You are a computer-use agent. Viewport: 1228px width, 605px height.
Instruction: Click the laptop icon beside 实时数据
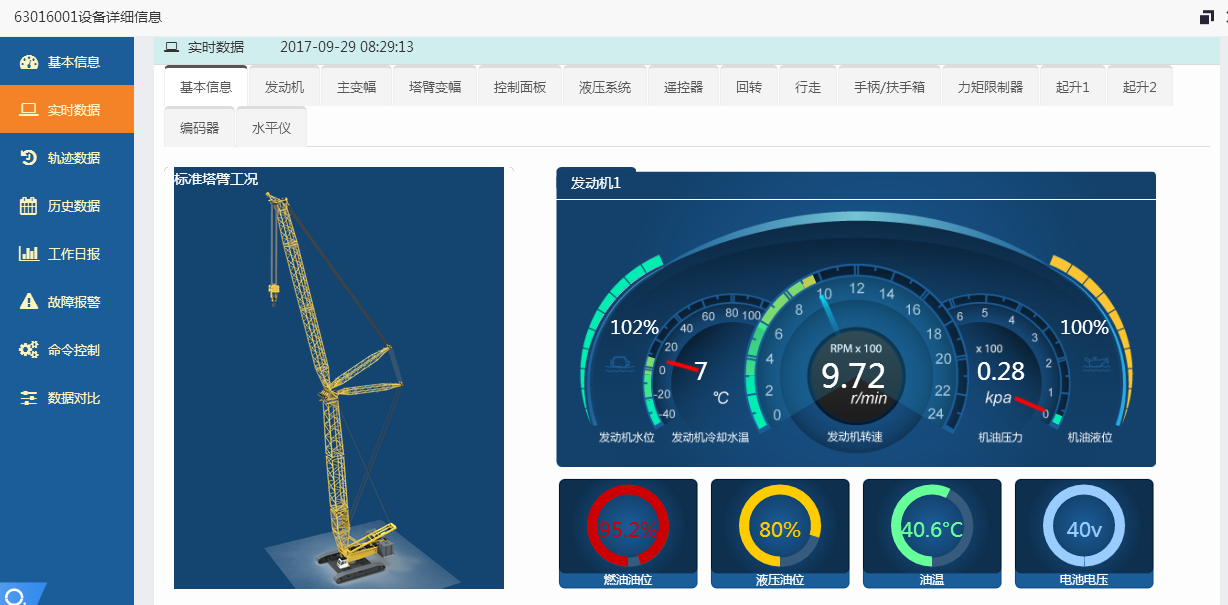click(29, 110)
